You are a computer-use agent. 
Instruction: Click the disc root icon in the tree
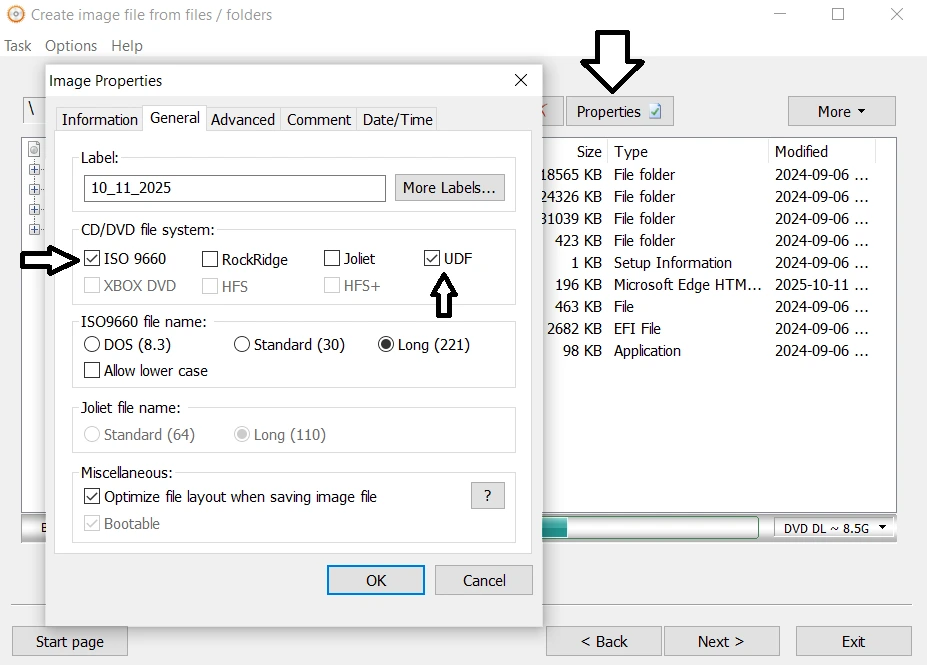coord(34,150)
